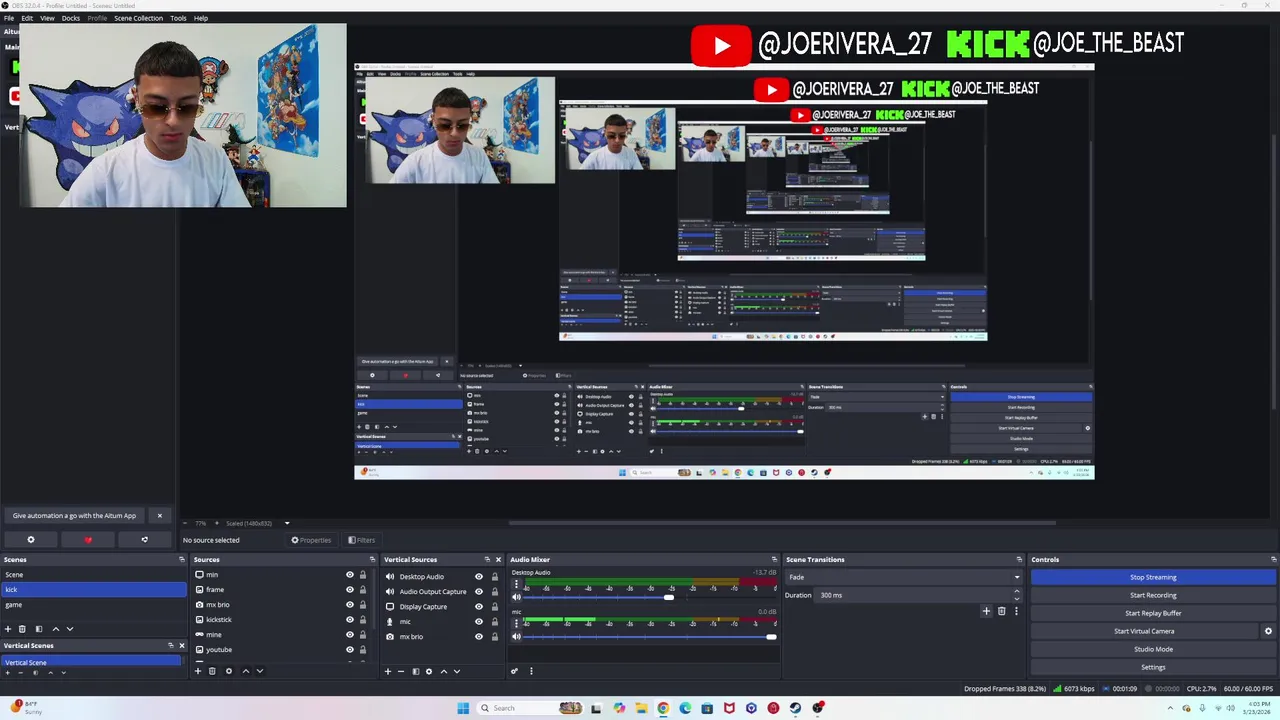1280x720 pixels.
Task: Open Google Chrome from taskbar
Action: coord(663,708)
